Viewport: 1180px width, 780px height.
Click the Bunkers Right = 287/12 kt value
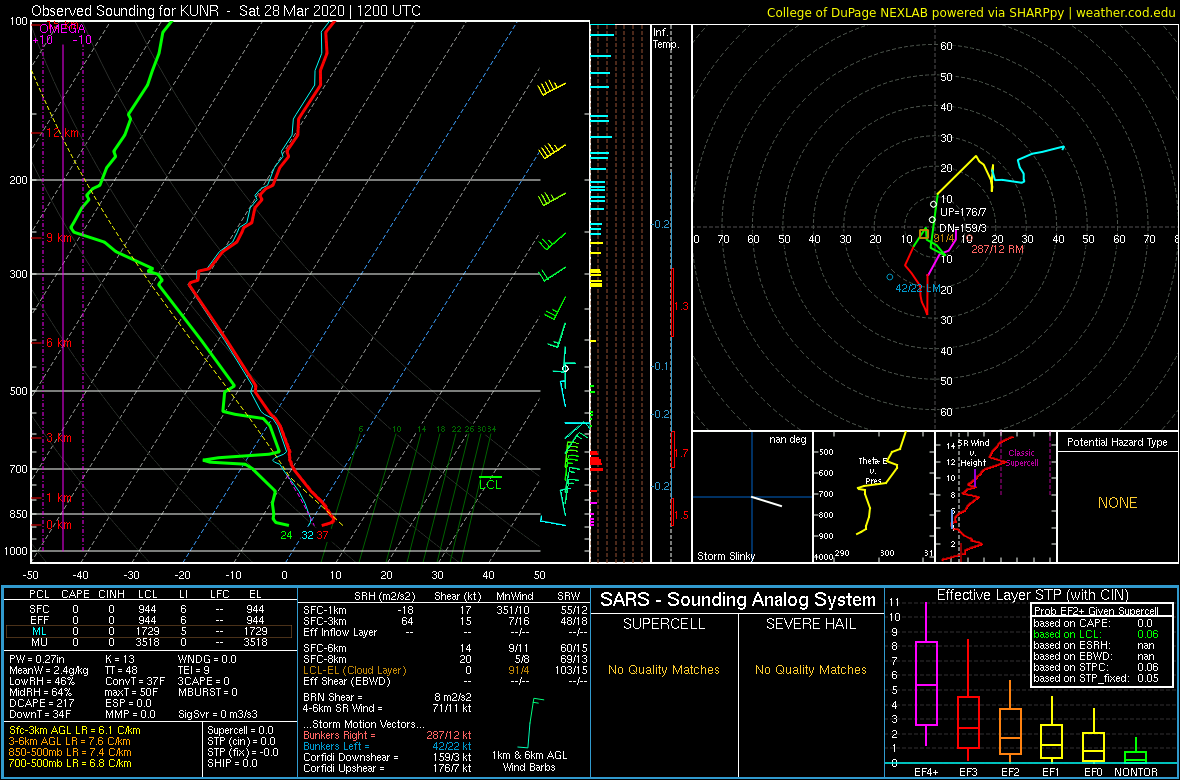[388, 735]
